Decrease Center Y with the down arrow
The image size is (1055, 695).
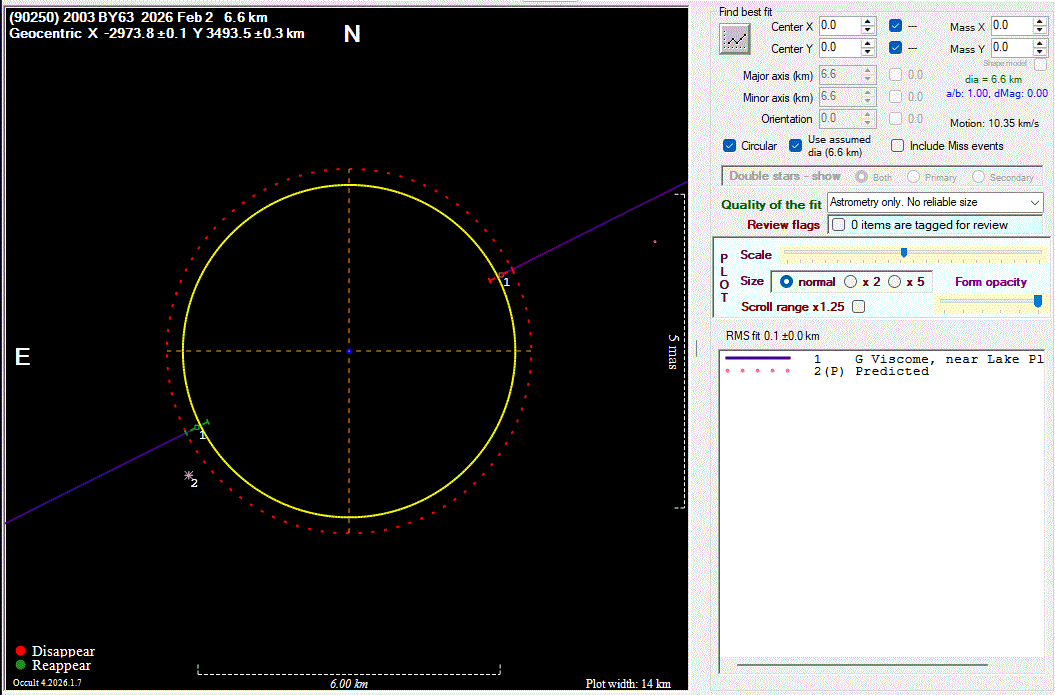click(868, 53)
